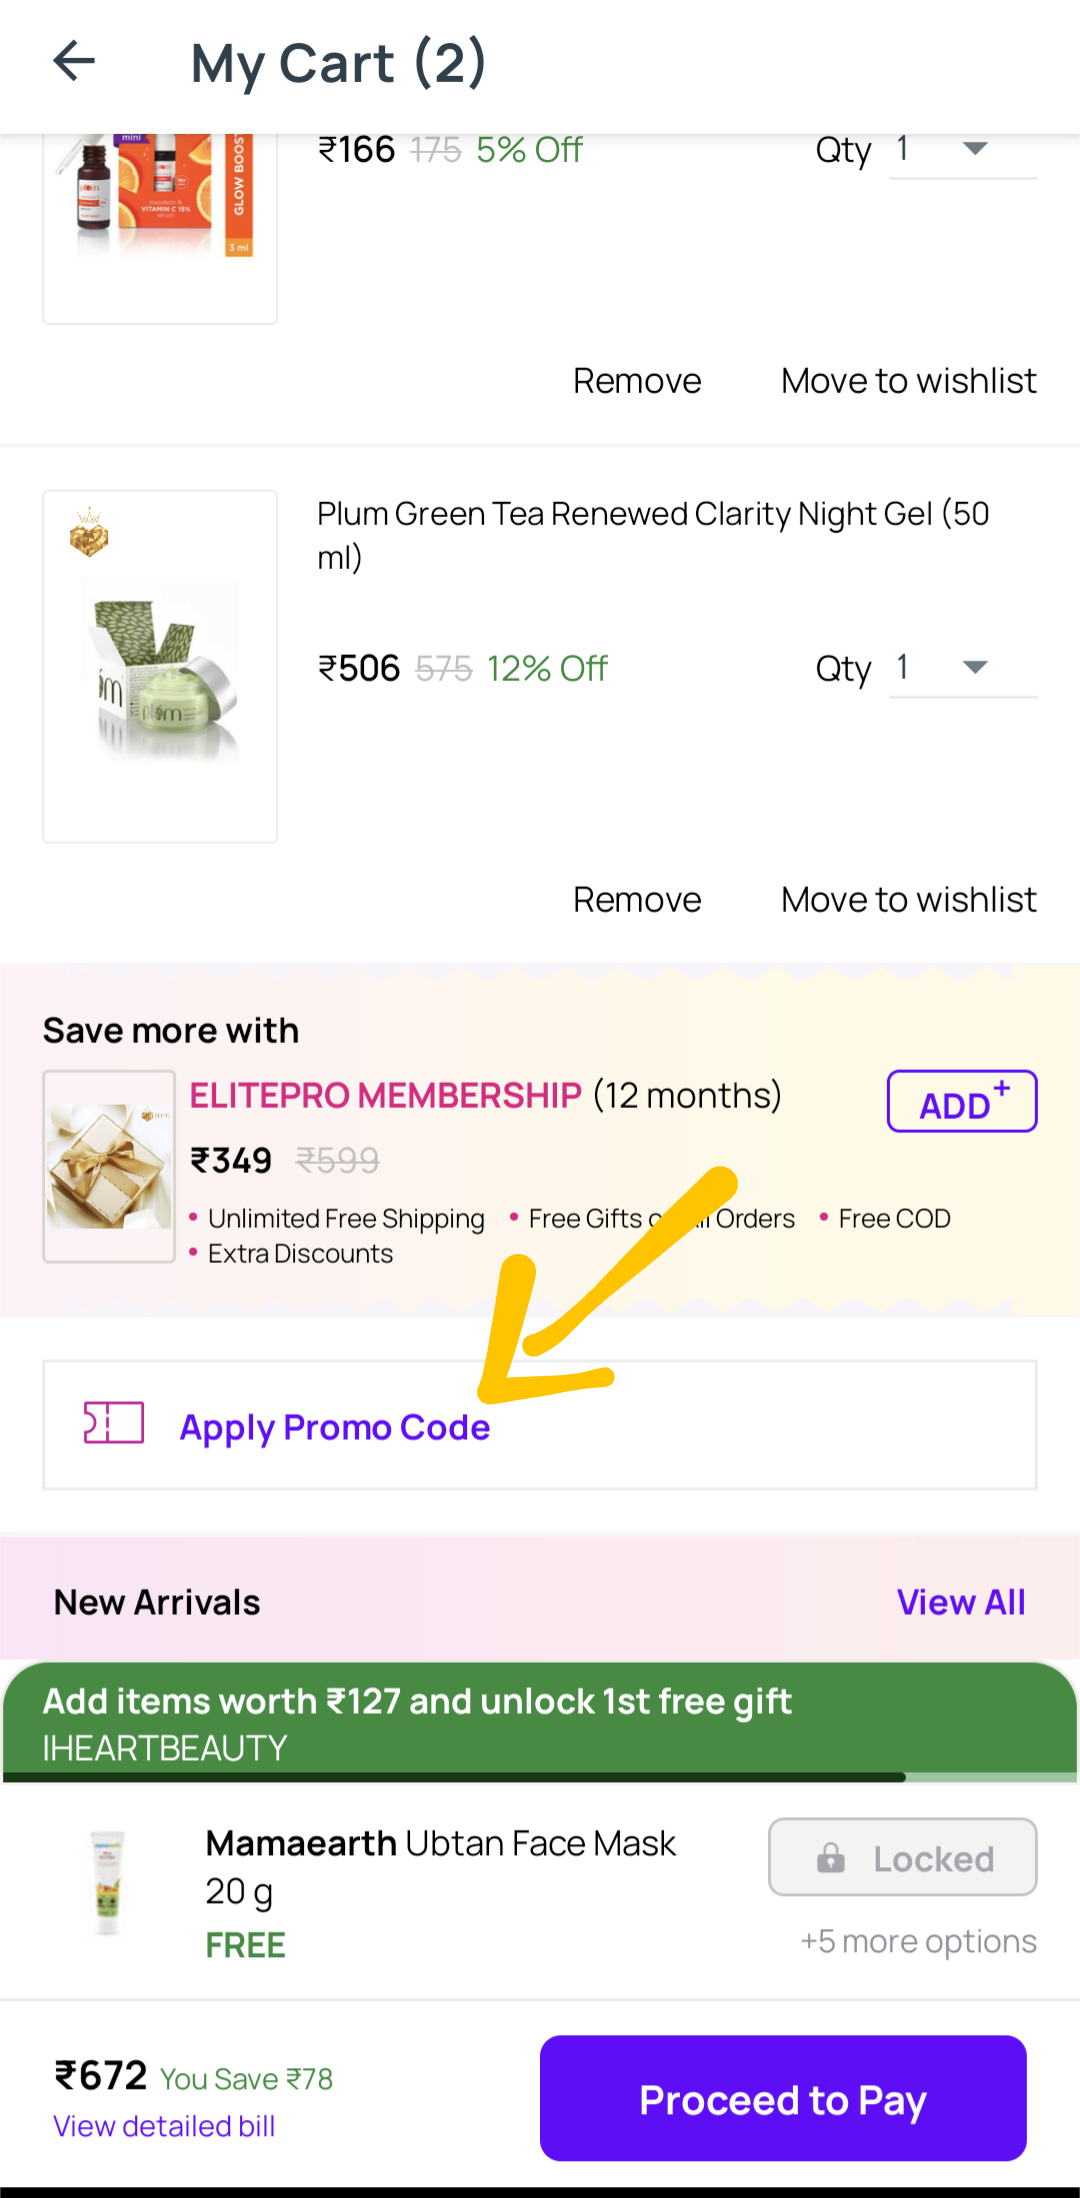Viewport: 1080px width, 2198px height.
Task: Tap the lock icon on Locked button
Action: point(831,1858)
